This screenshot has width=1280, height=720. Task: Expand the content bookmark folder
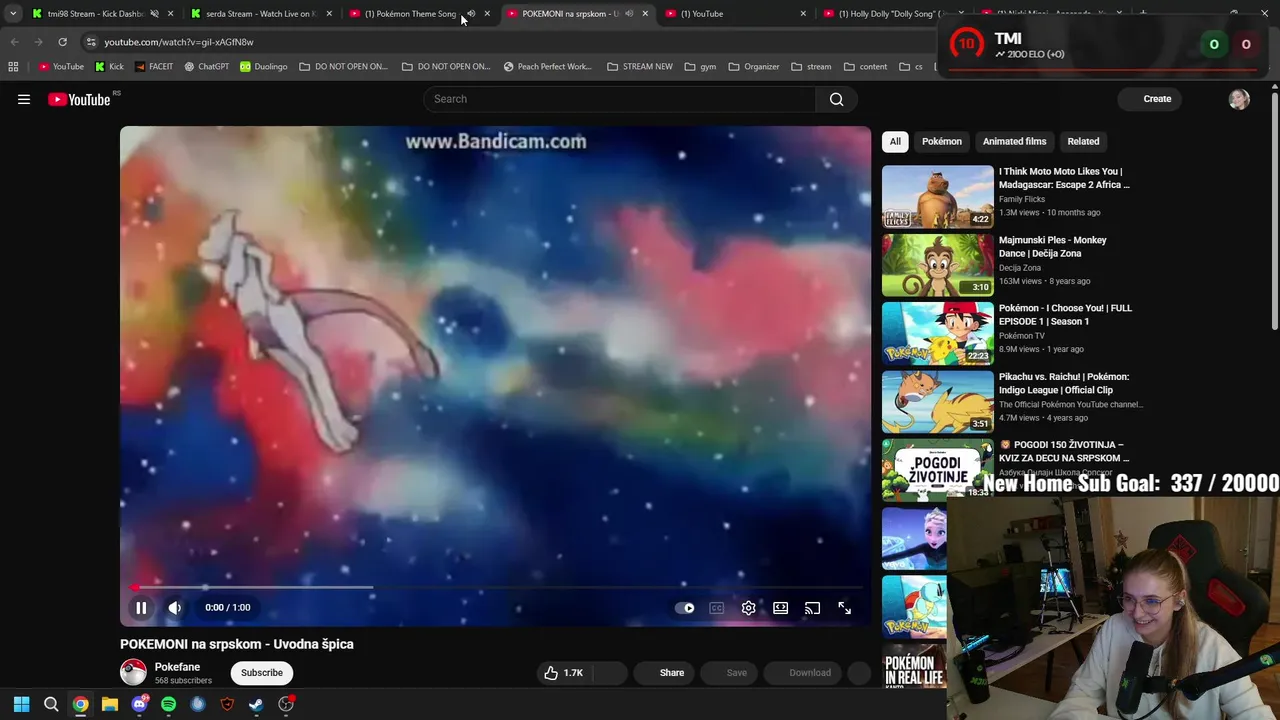866,67
